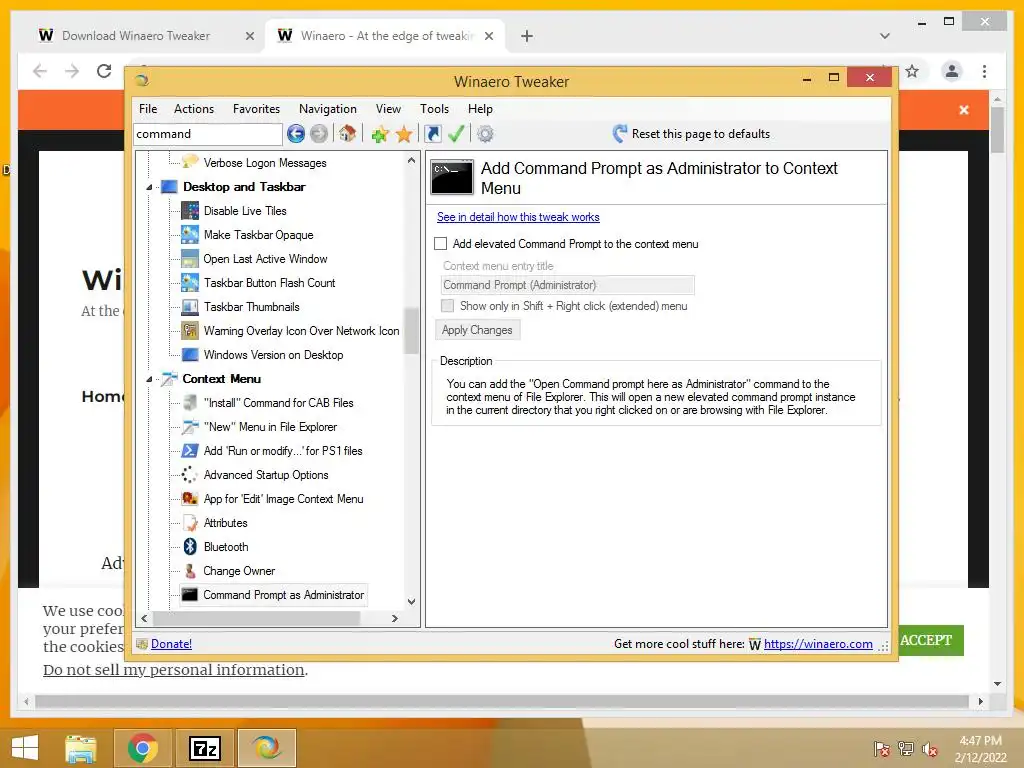Click Do not sell my personal information link
Viewport: 1024px width, 768px height.
coord(174,670)
